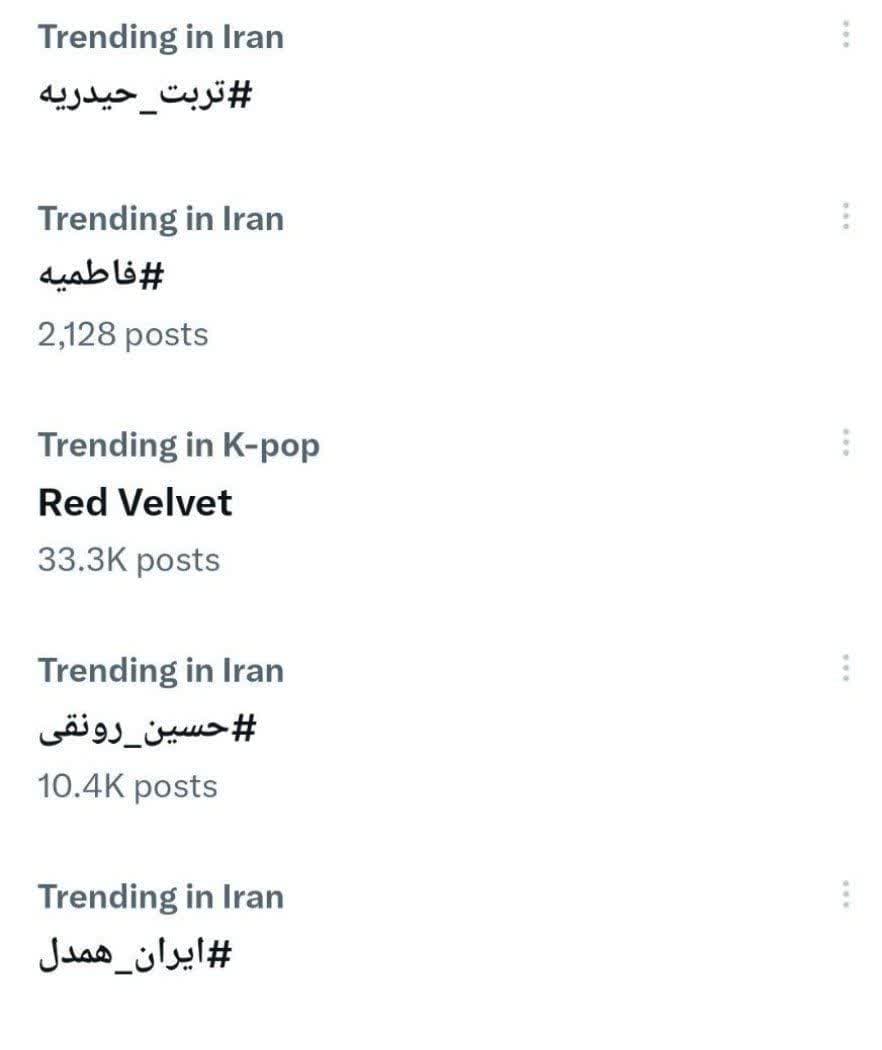Click the "10.4K posts" count
The height and width of the screenshot is (1050, 882).
click(127, 787)
